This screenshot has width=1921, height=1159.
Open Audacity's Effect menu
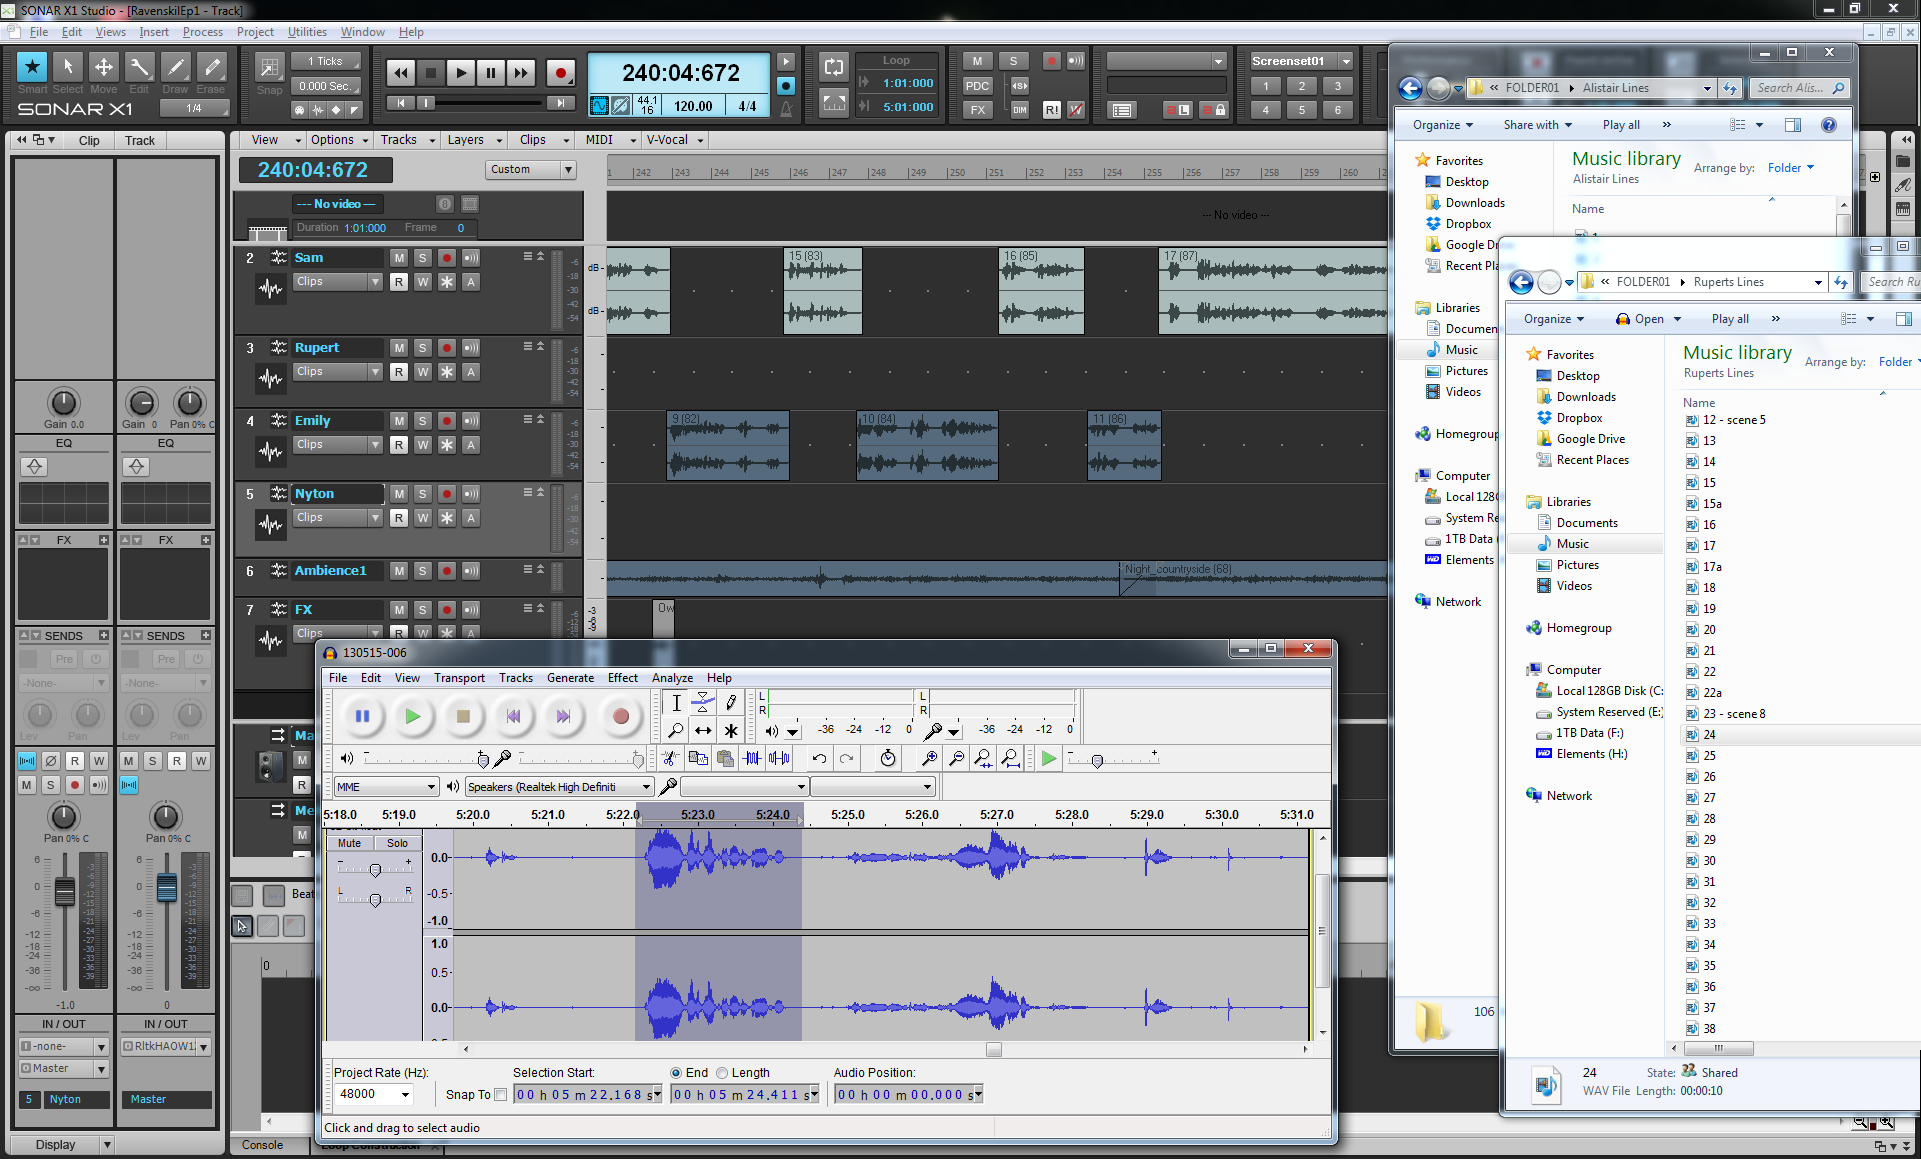coord(622,678)
